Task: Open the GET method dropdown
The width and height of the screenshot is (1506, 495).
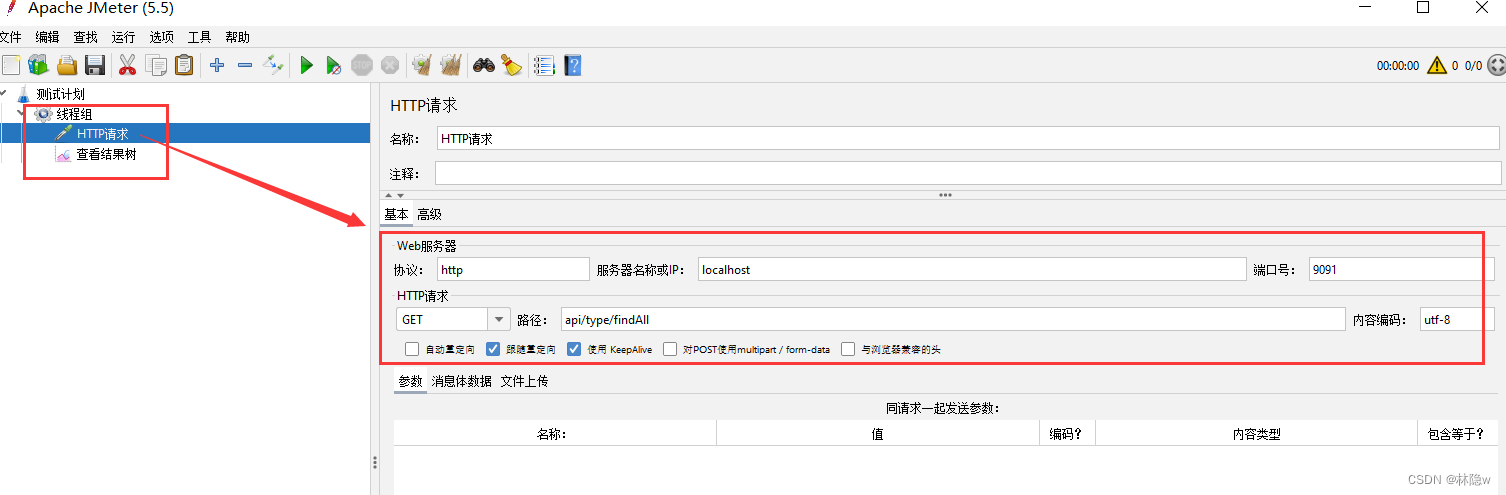Action: pyautogui.click(x=499, y=319)
